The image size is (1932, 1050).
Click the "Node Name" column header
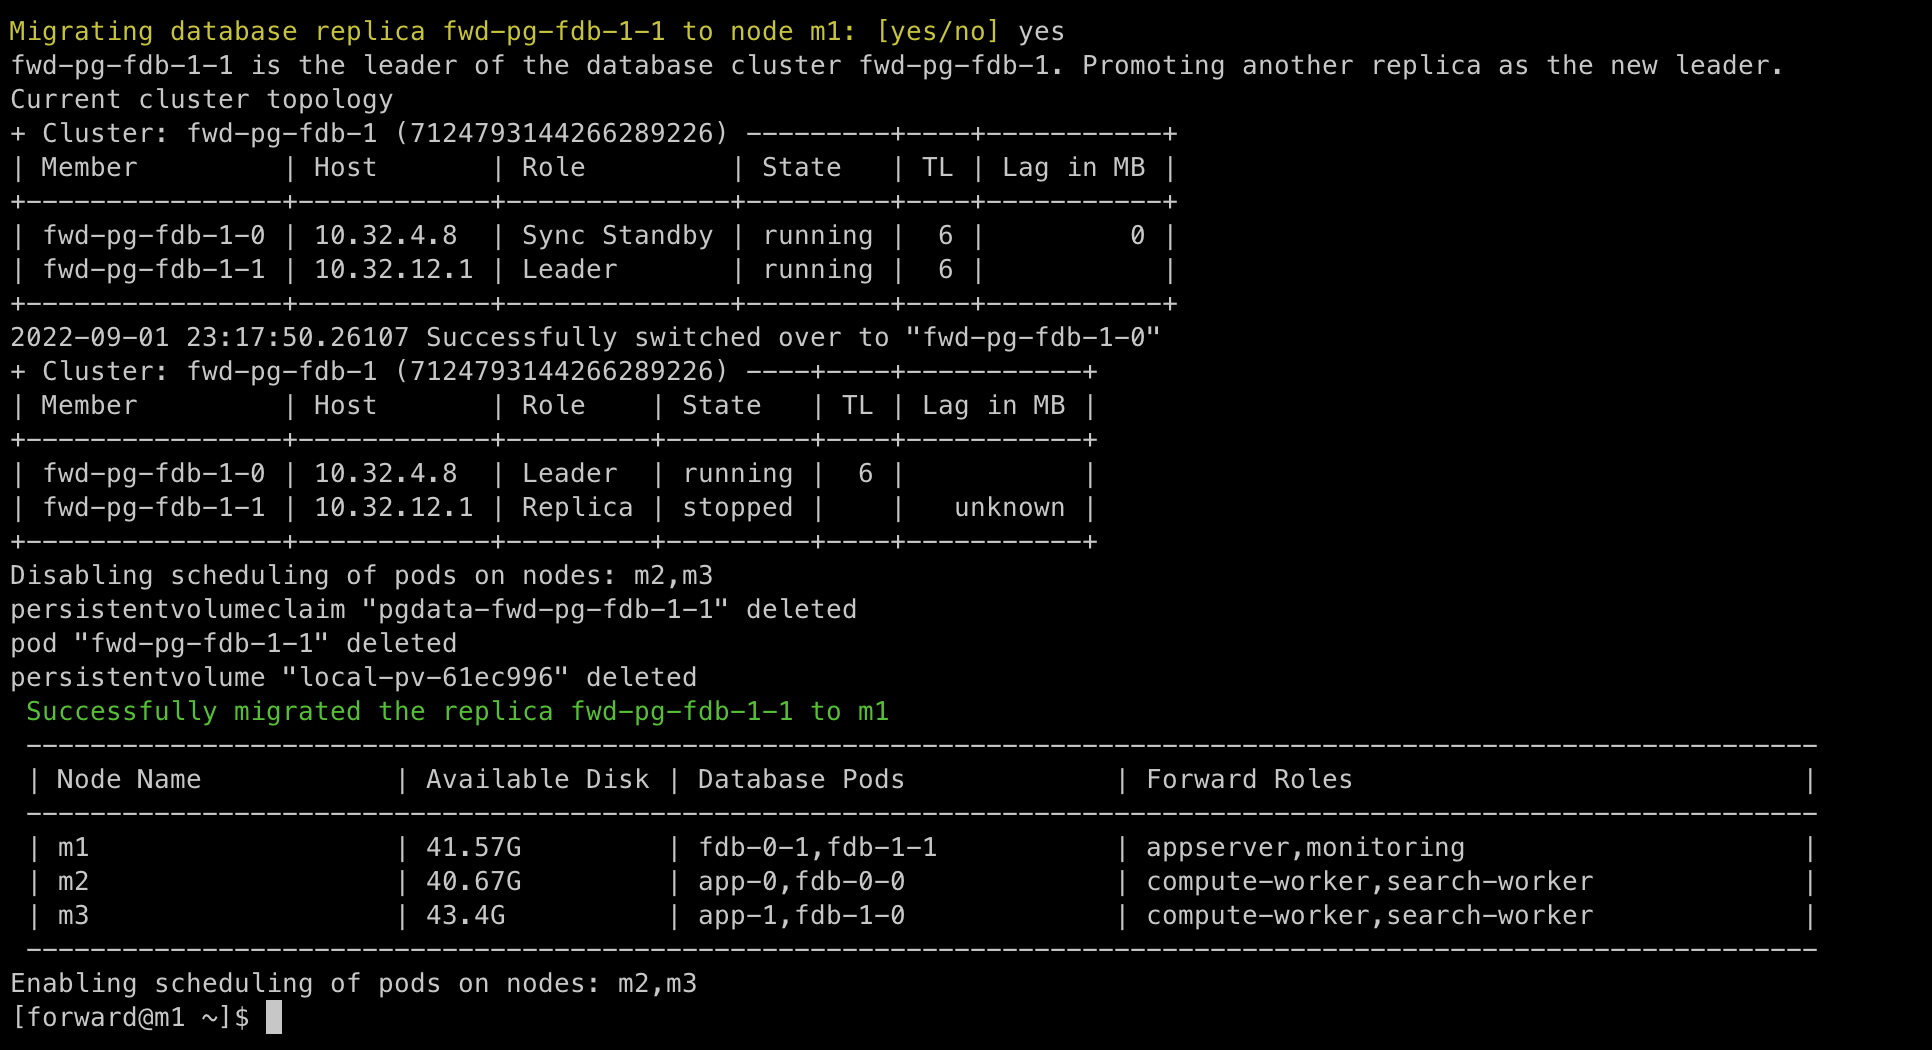coord(129,779)
